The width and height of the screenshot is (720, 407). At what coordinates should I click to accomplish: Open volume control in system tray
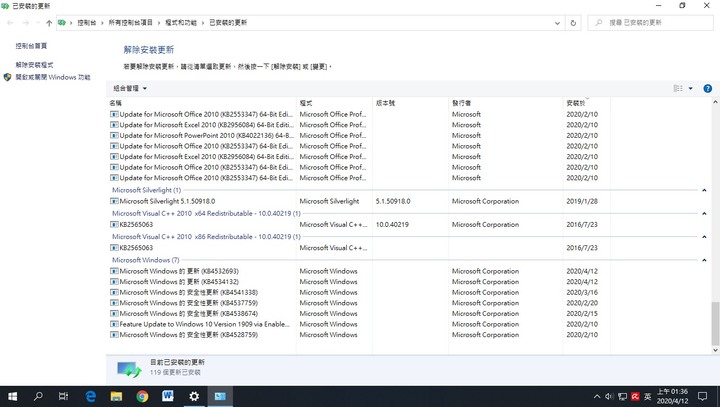[609, 396]
